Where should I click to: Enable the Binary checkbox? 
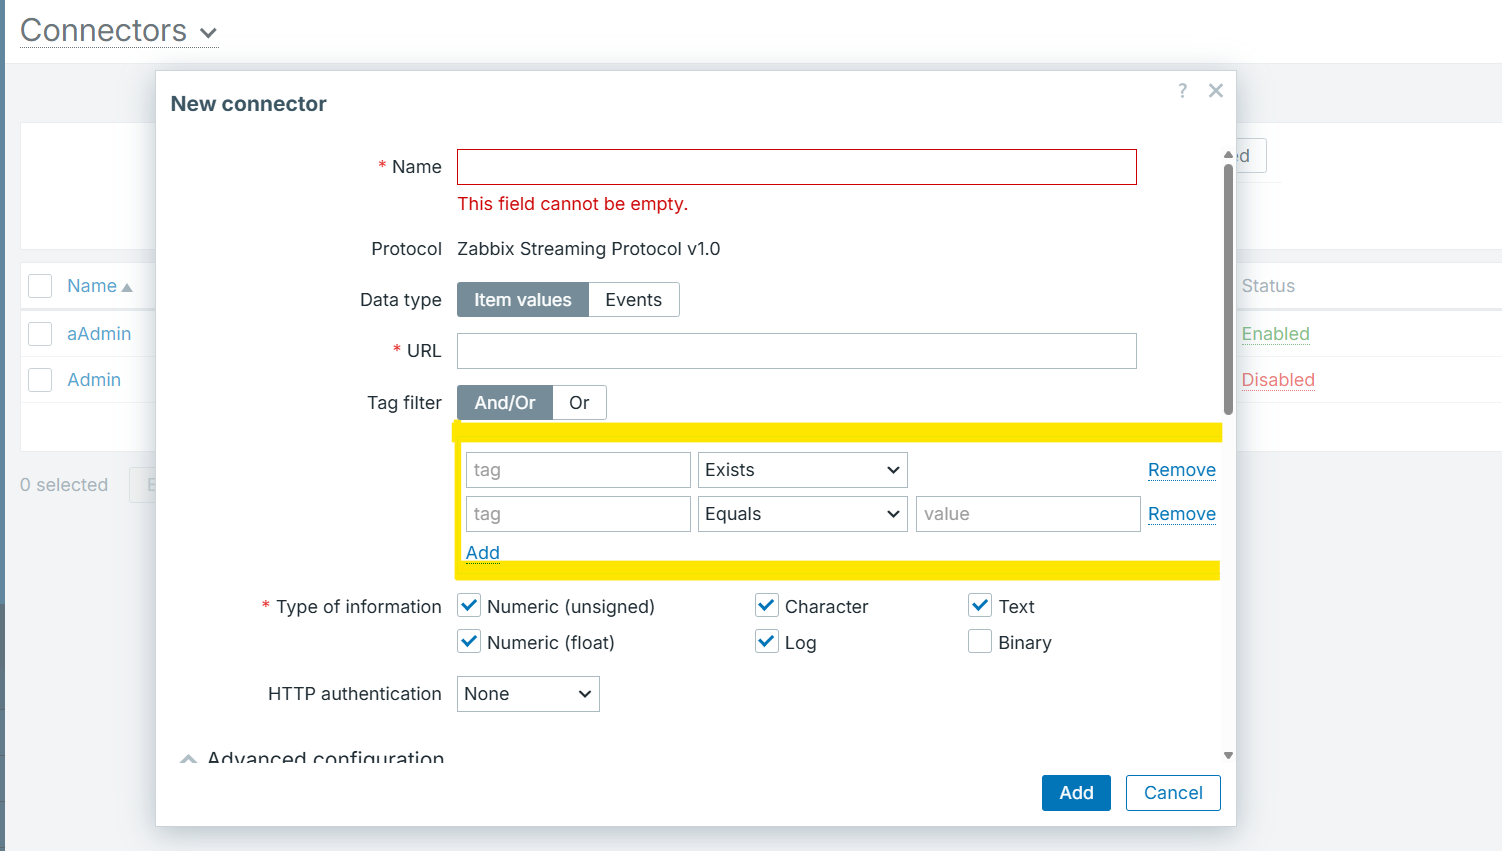[980, 642]
